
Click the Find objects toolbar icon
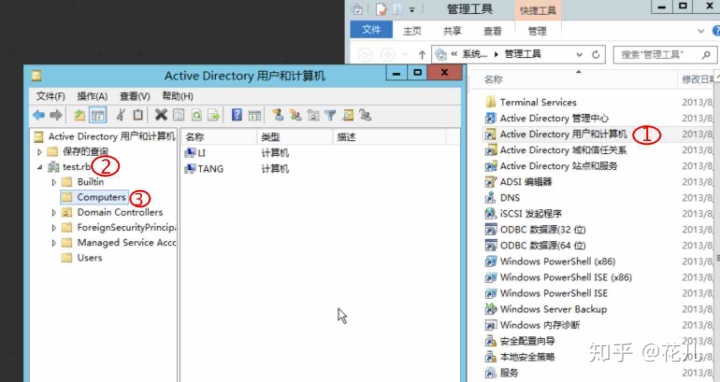click(348, 115)
